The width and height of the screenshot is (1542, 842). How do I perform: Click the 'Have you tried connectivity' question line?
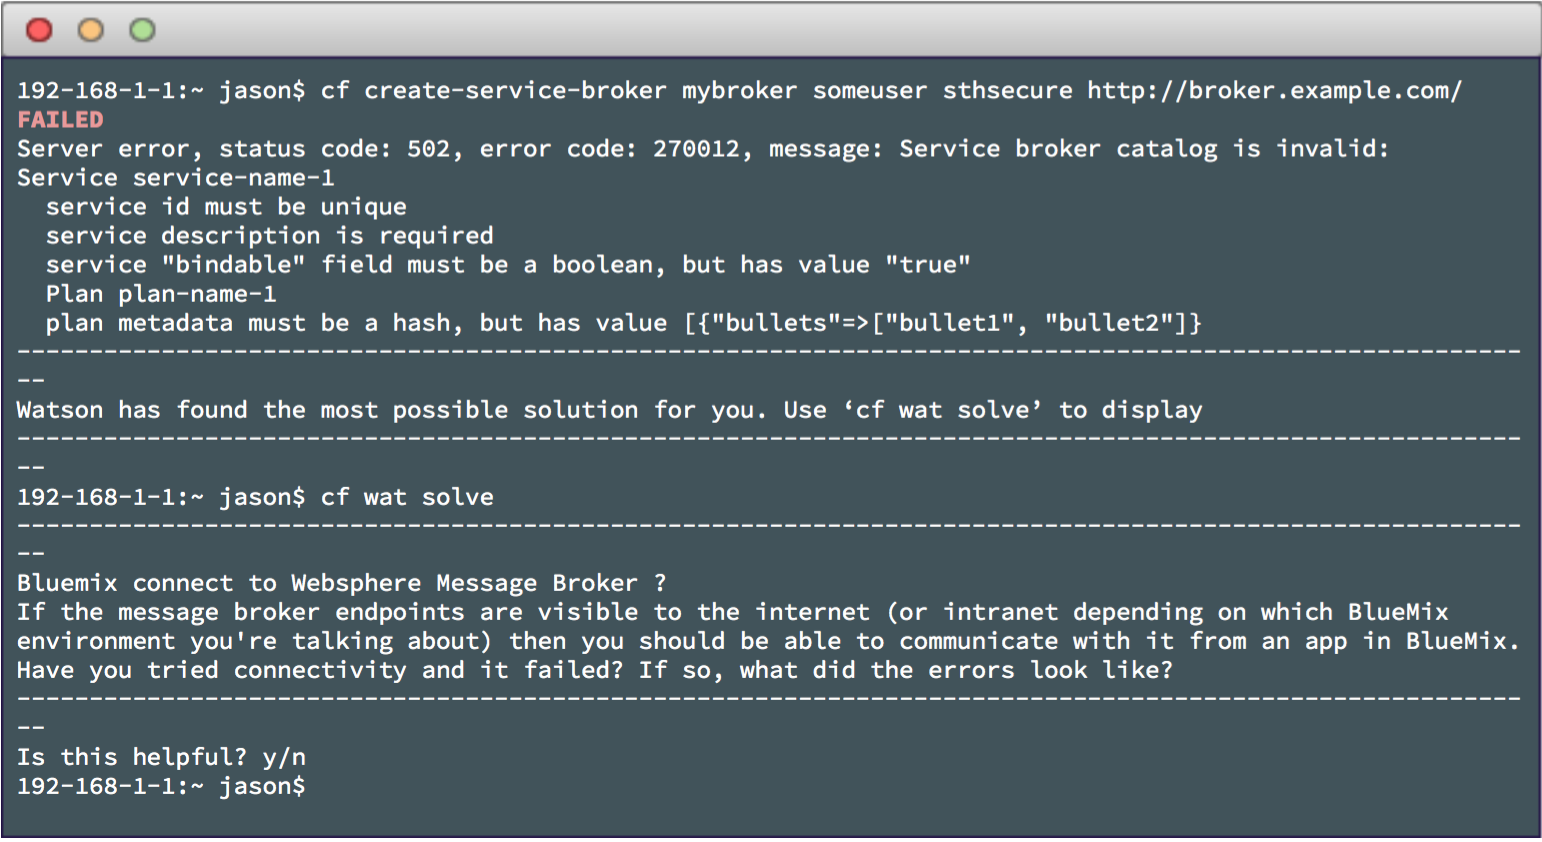(x=594, y=669)
